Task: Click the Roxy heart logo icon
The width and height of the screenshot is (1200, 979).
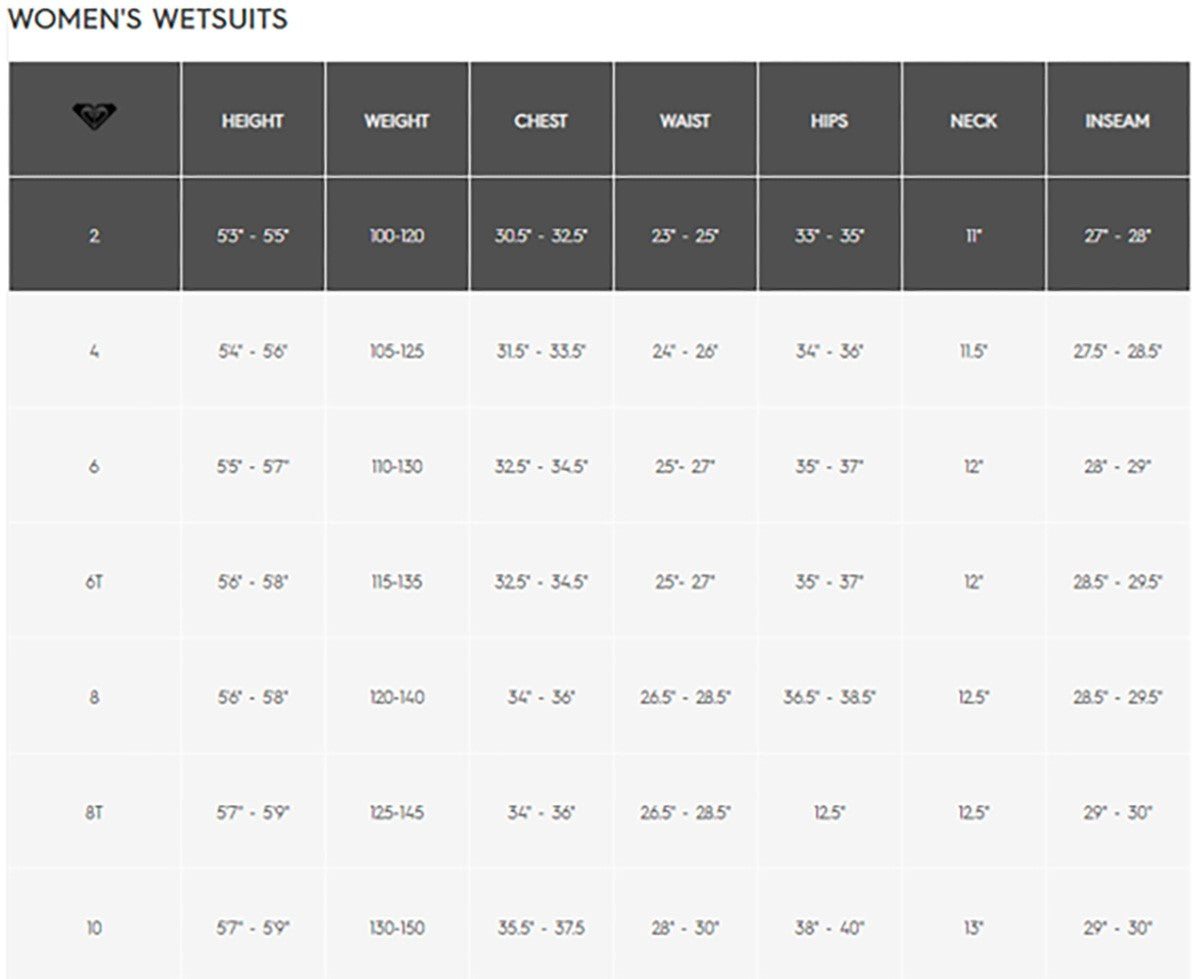Action: click(94, 119)
